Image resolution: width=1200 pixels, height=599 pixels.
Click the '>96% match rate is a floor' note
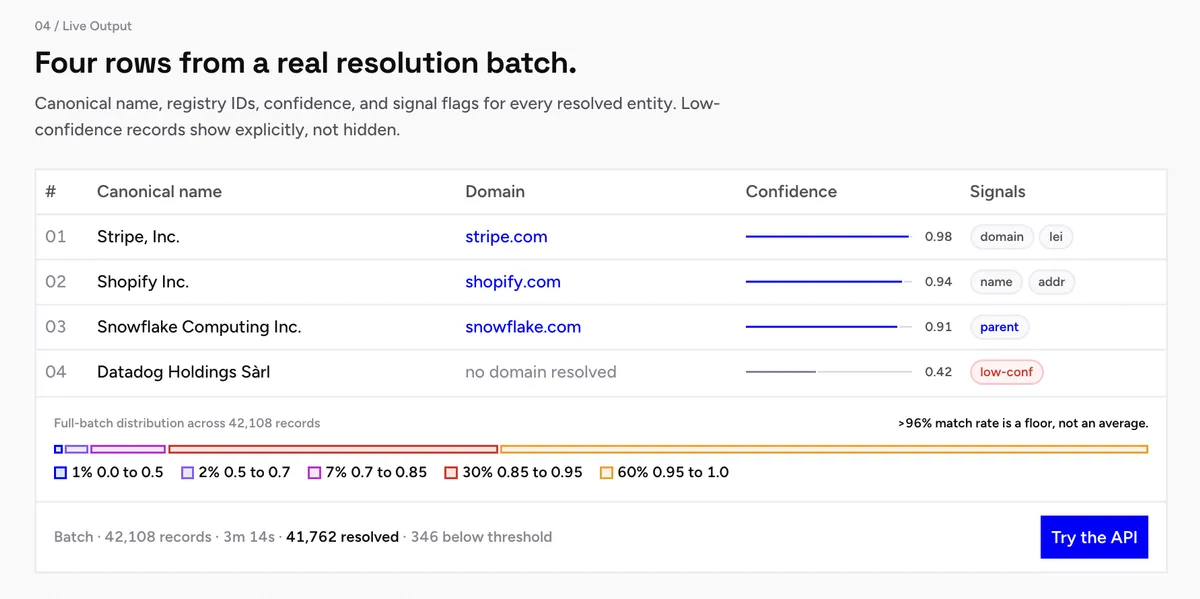coord(1023,423)
